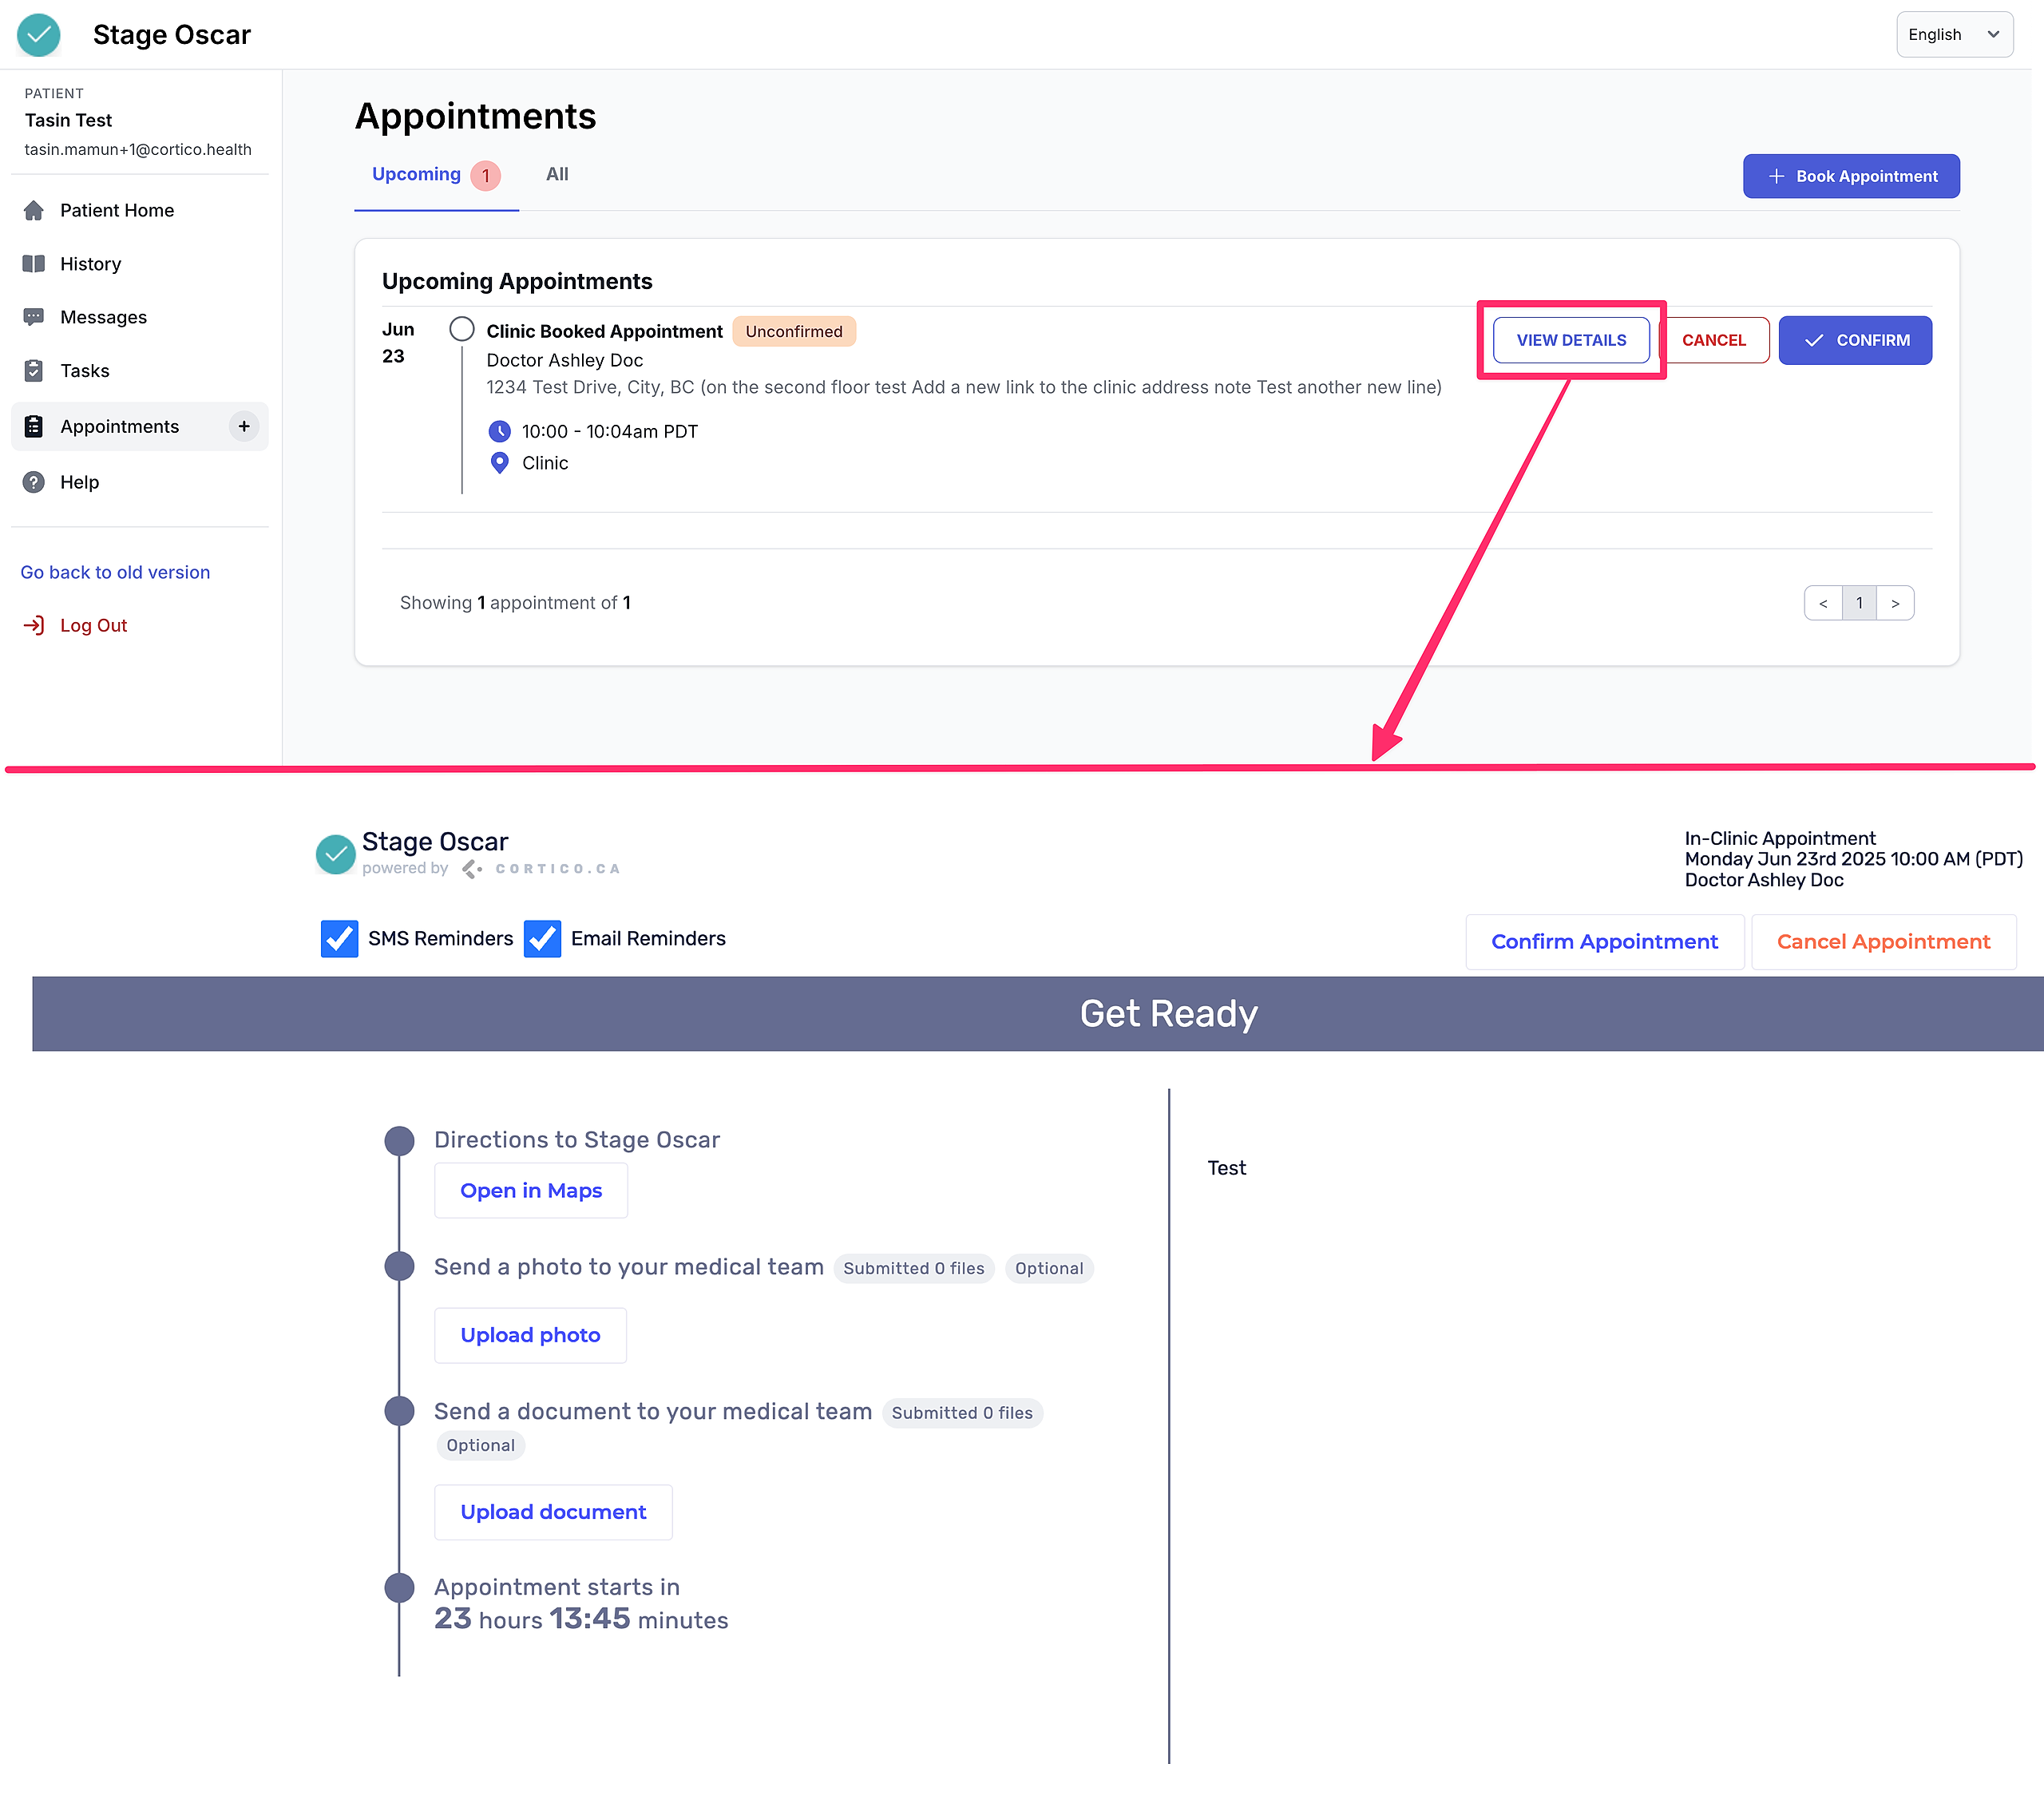Select the Clinic Booked Appointment radio circle
This screenshot has width=2044, height=1807.
(x=462, y=330)
